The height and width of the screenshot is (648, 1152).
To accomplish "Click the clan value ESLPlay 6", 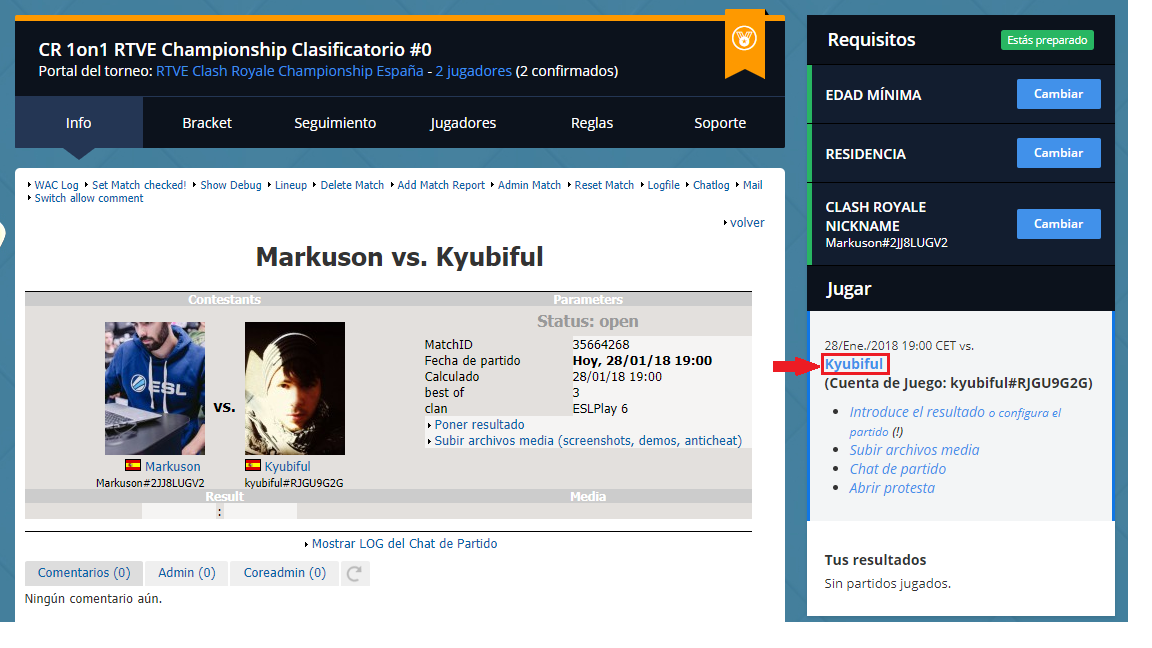I will (x=600, y=408).
